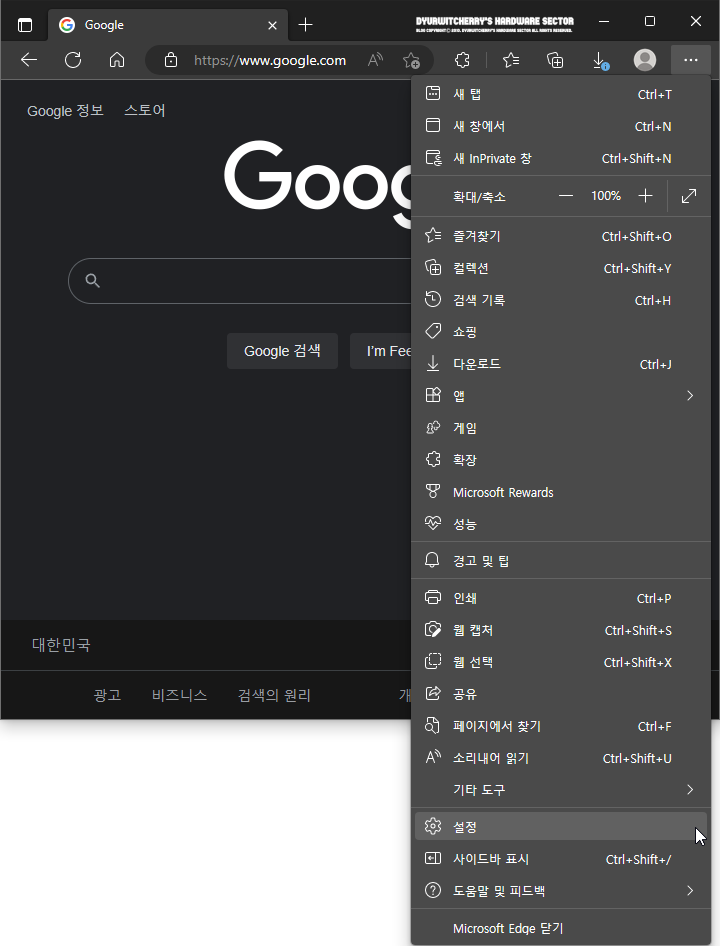
Task: Select the Google tab
Action: (x=168, y=25)
